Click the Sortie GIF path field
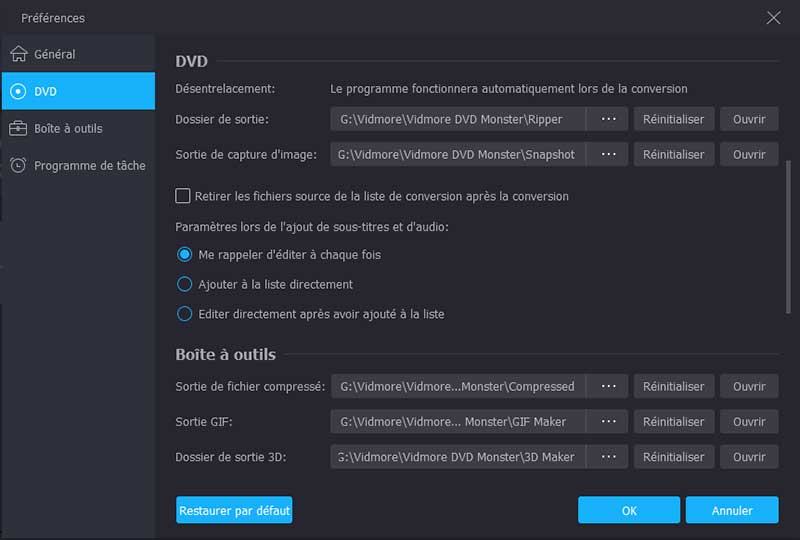Screen dimensions: 800x540 coord(458,422)
